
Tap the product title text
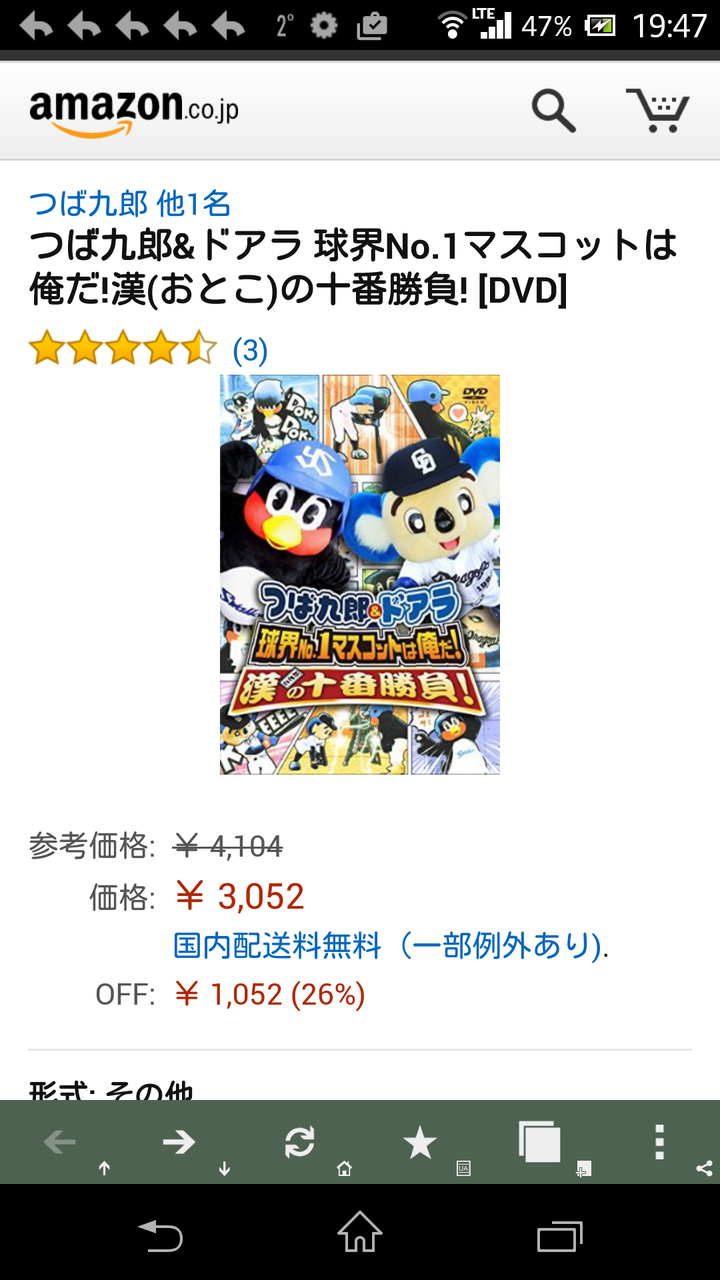pyautogui.click(x=353, y=267)
